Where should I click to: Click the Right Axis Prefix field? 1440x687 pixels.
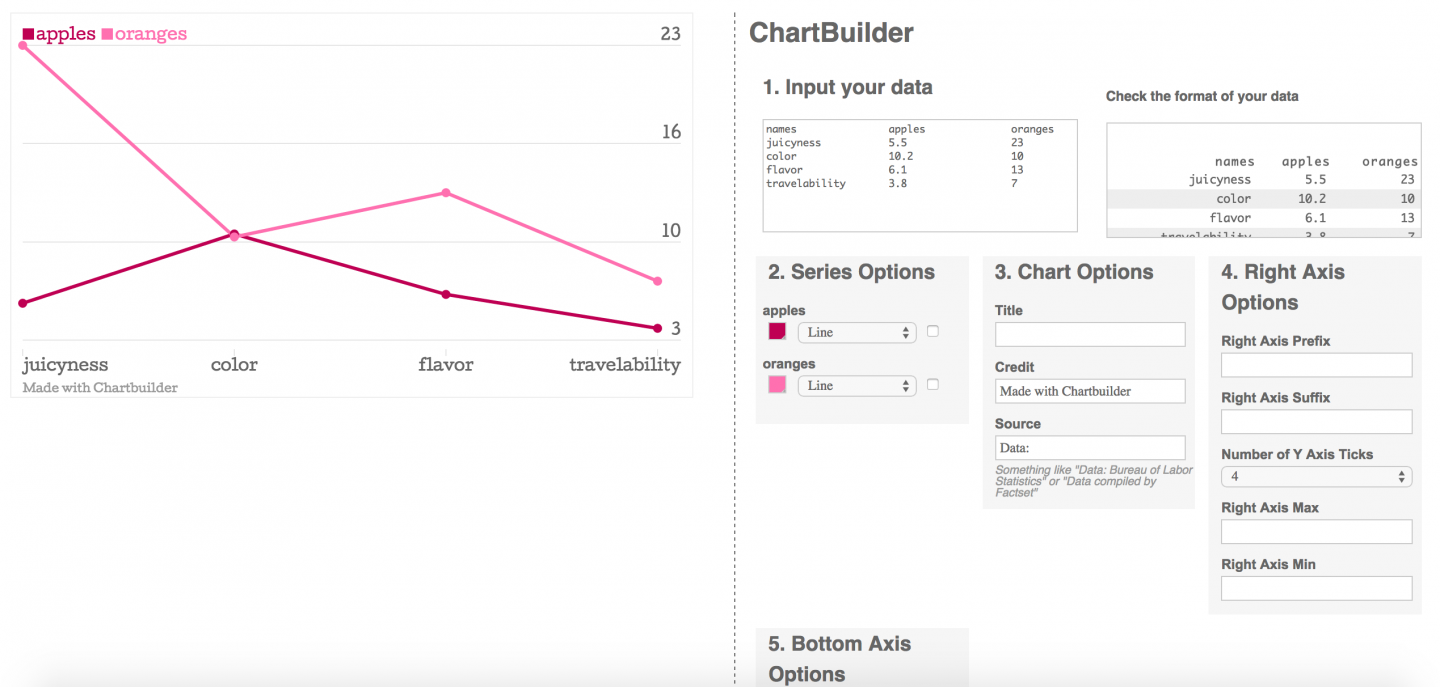(1316, 364)
